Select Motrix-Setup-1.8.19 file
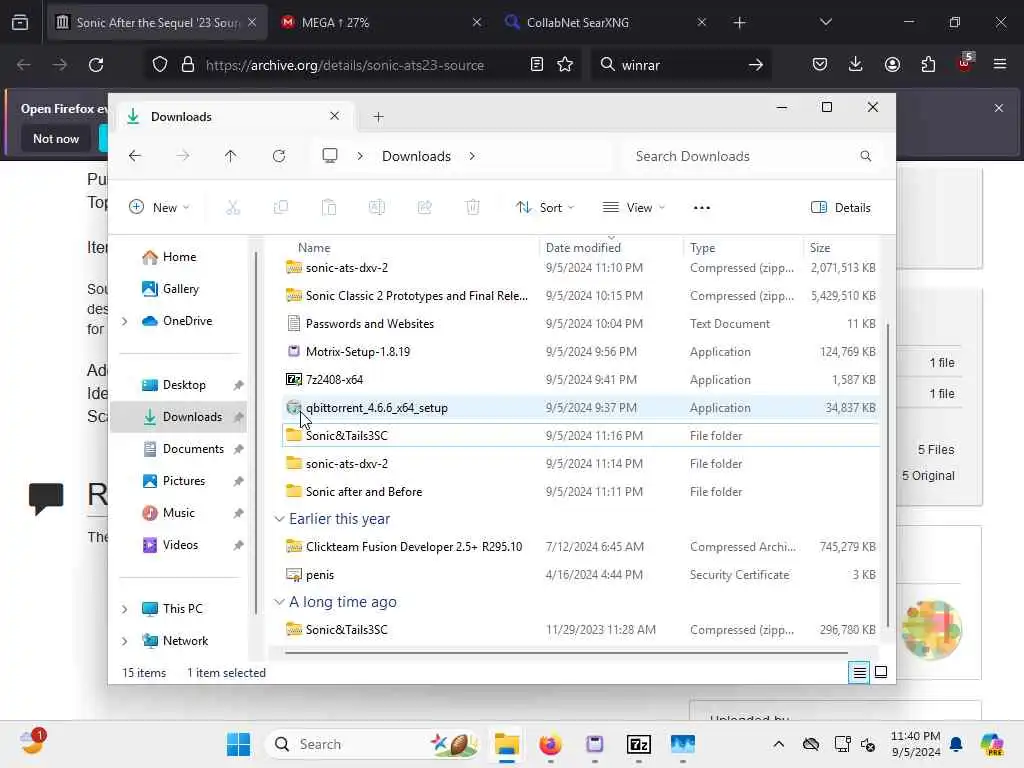 [x=581, y=351]
